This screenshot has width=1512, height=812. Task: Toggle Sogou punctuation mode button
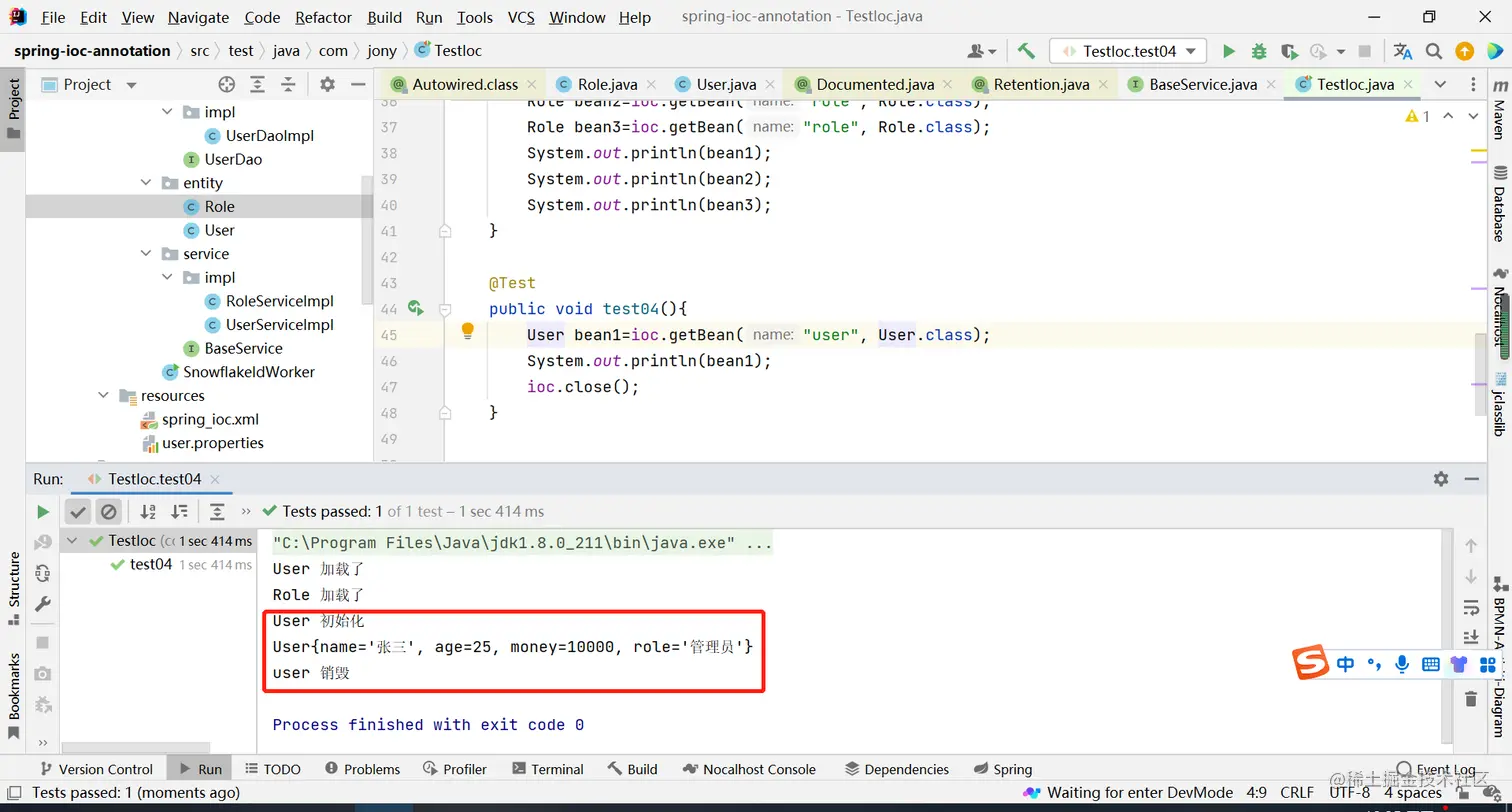[1375, 664]
